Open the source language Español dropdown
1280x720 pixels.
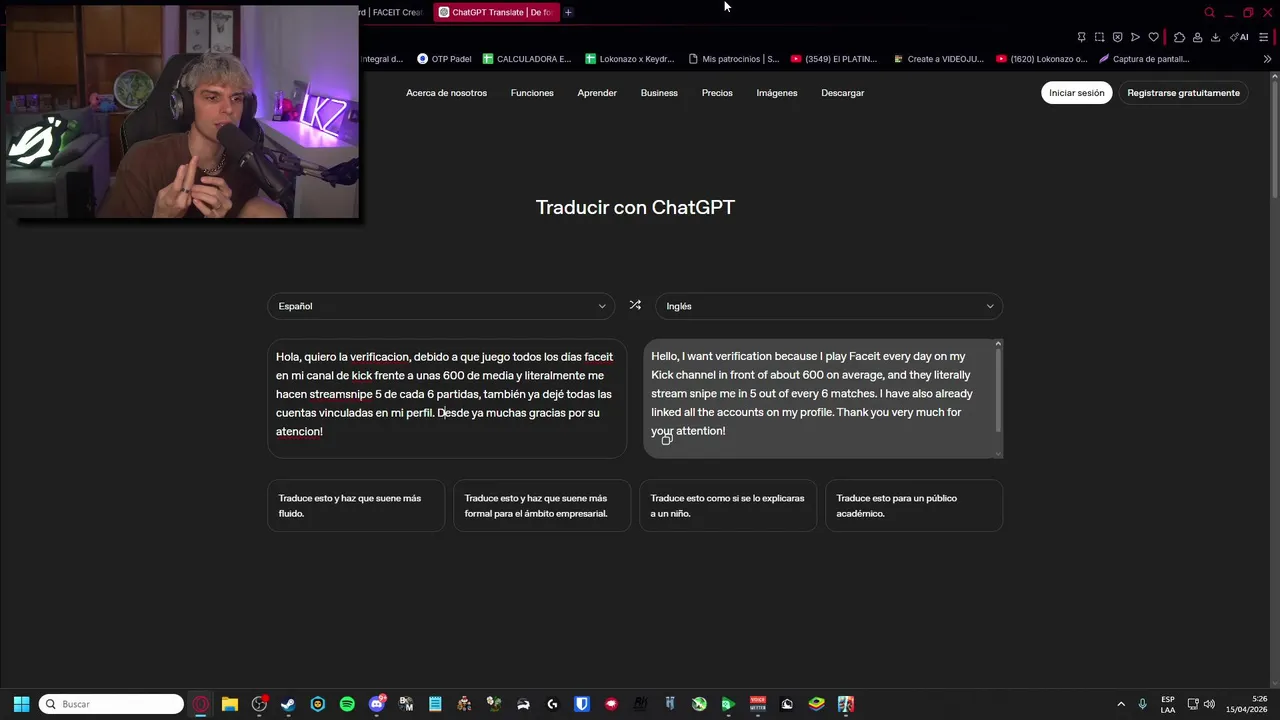pos(441,306)
